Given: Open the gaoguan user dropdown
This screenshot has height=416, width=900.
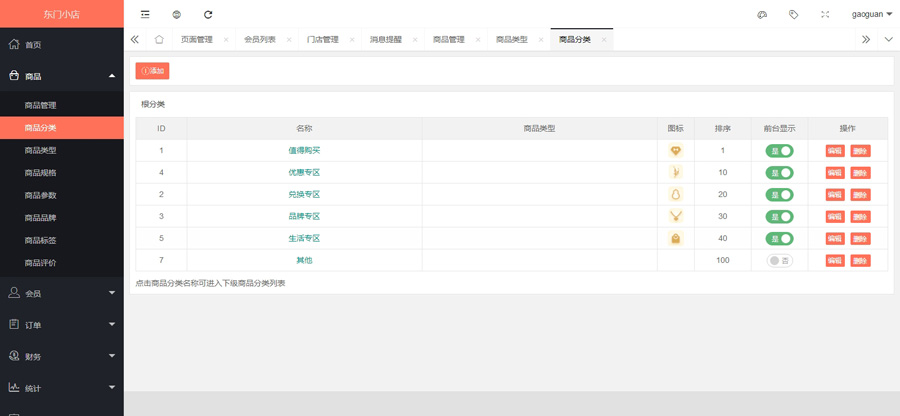Looking at the screenshot, I should (x=872, y=15).
